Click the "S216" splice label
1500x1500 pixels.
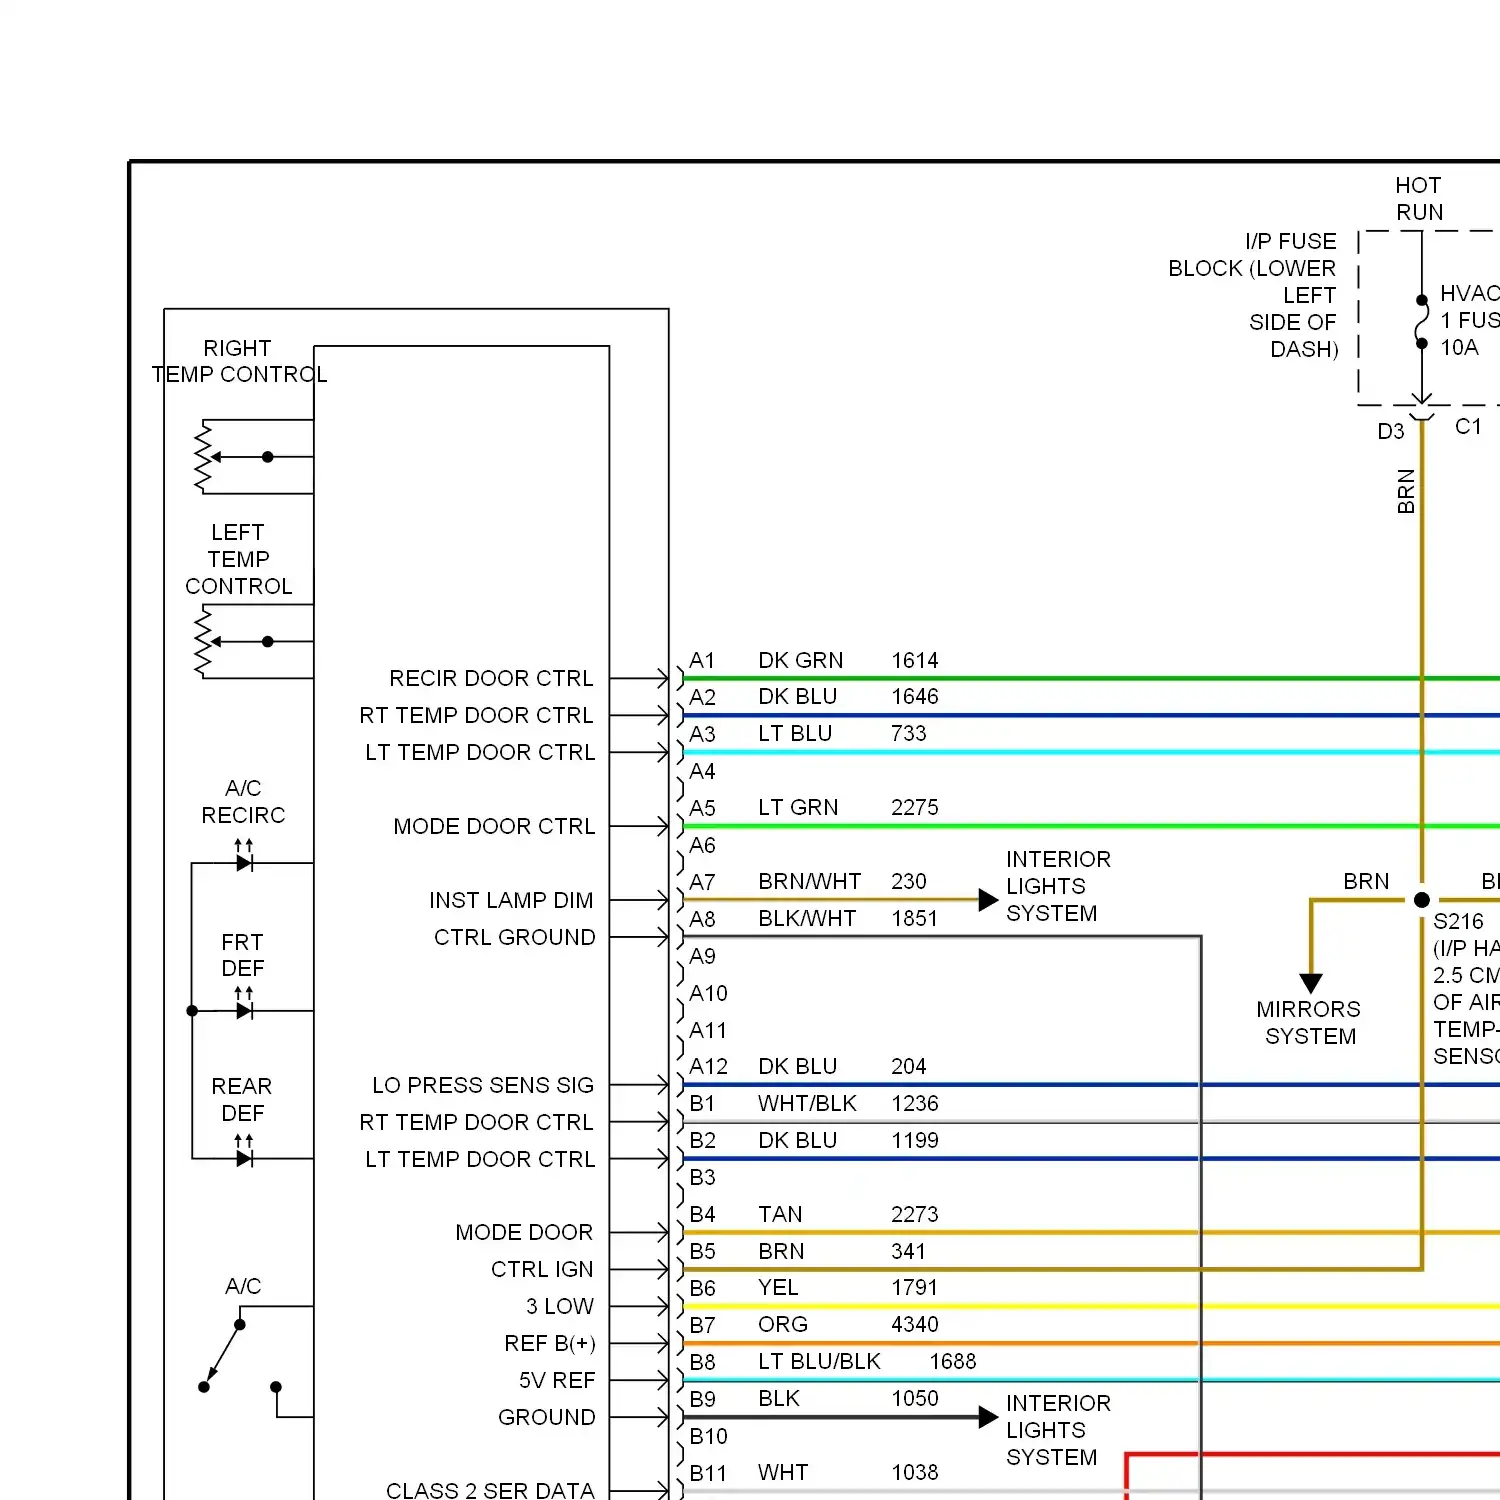(1459, 921)
